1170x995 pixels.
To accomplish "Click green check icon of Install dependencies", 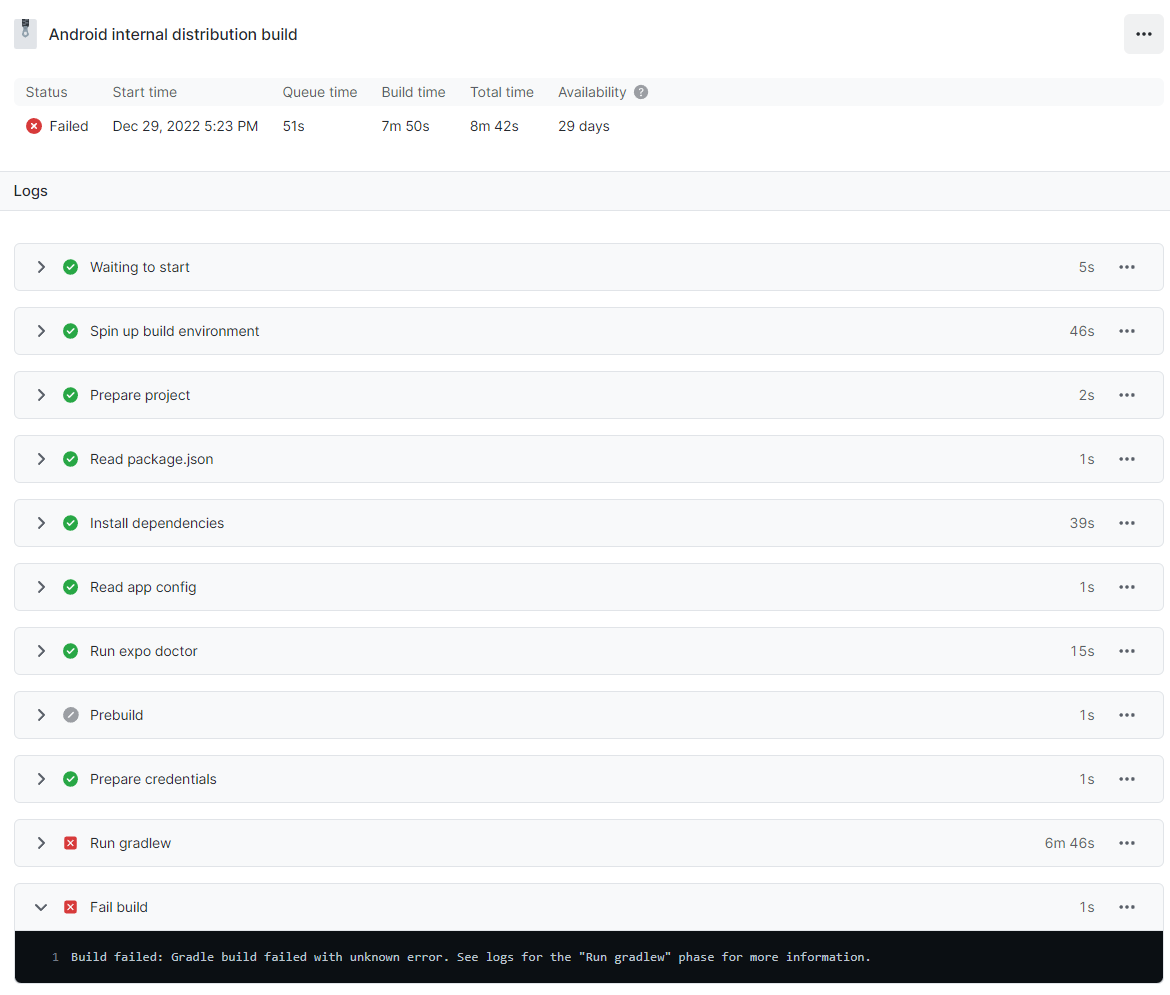I will [70, 523].
